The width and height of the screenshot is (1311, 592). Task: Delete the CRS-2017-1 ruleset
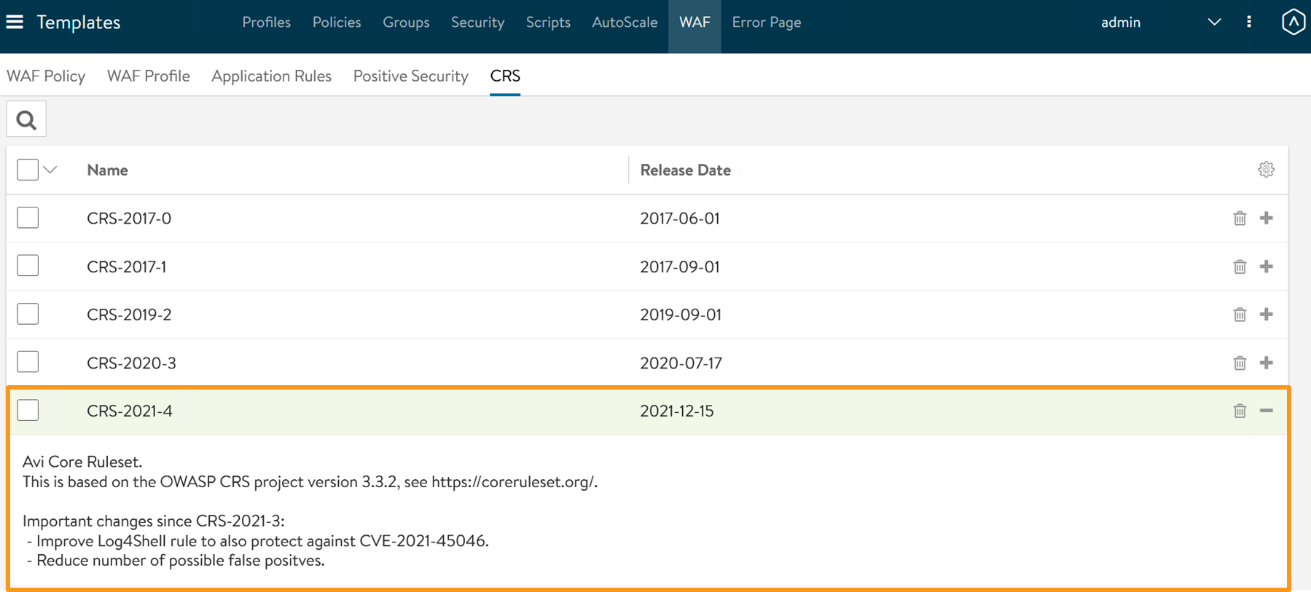click(1240, 266)
